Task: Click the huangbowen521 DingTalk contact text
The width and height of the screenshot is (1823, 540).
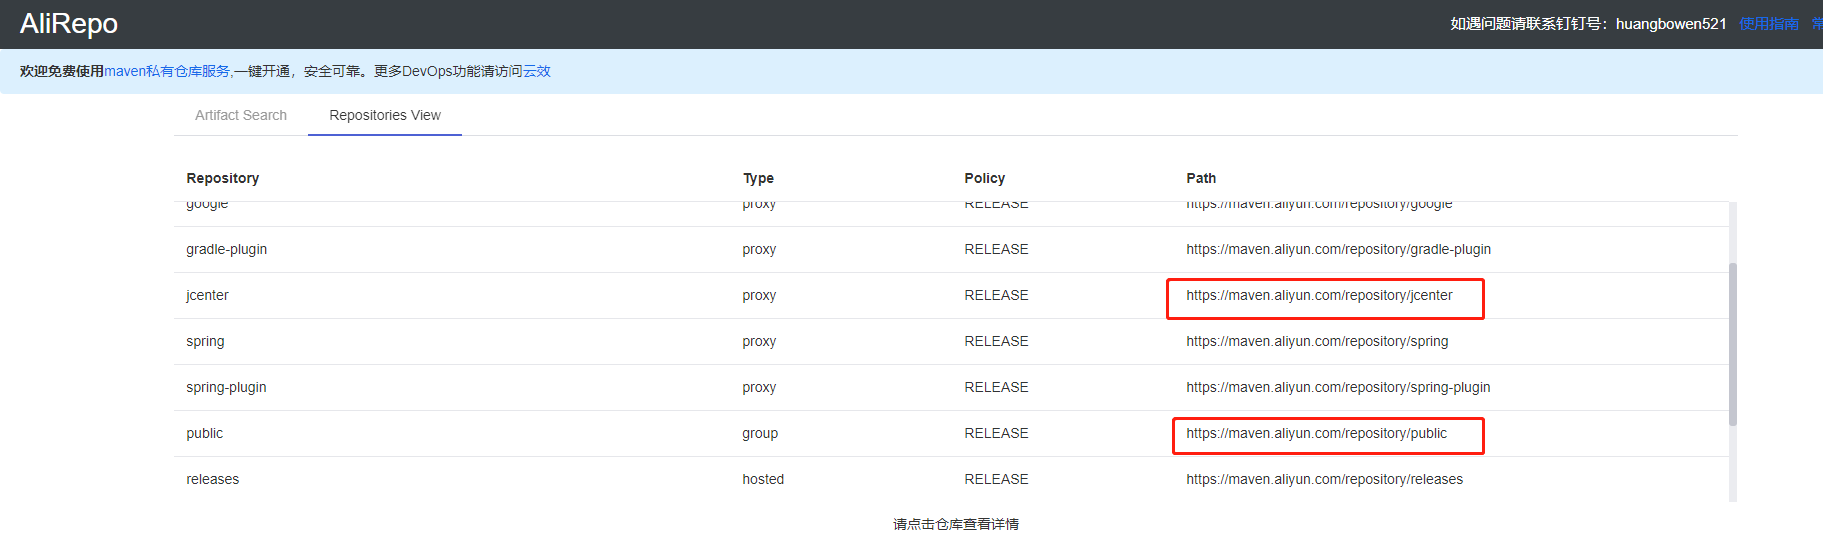Action: [x=1671, y=23]
